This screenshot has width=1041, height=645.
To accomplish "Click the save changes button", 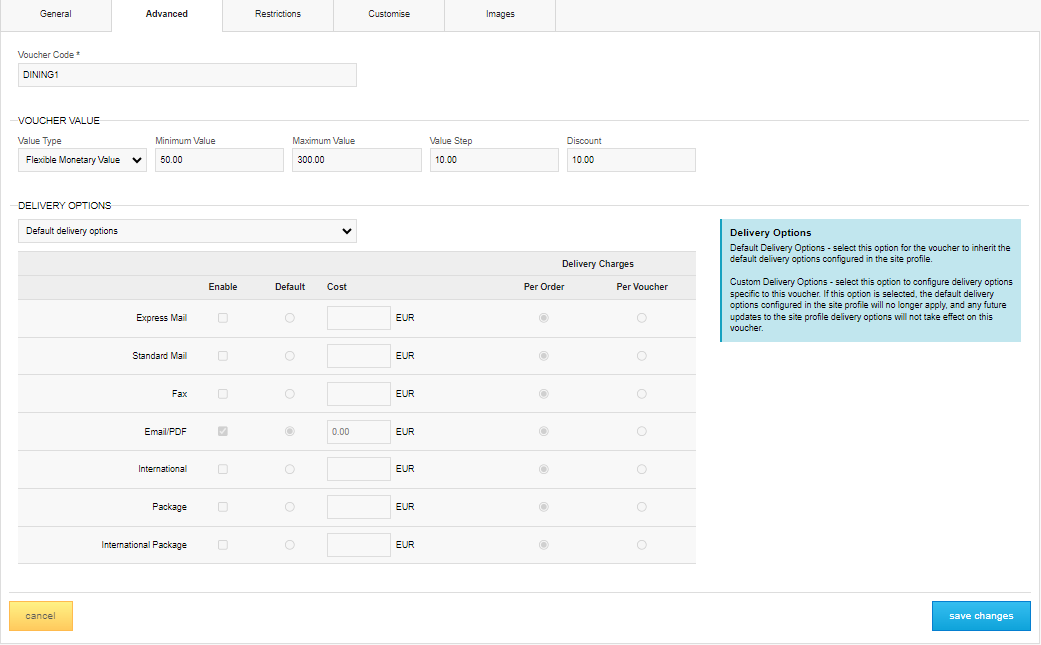I will (981, 616).
